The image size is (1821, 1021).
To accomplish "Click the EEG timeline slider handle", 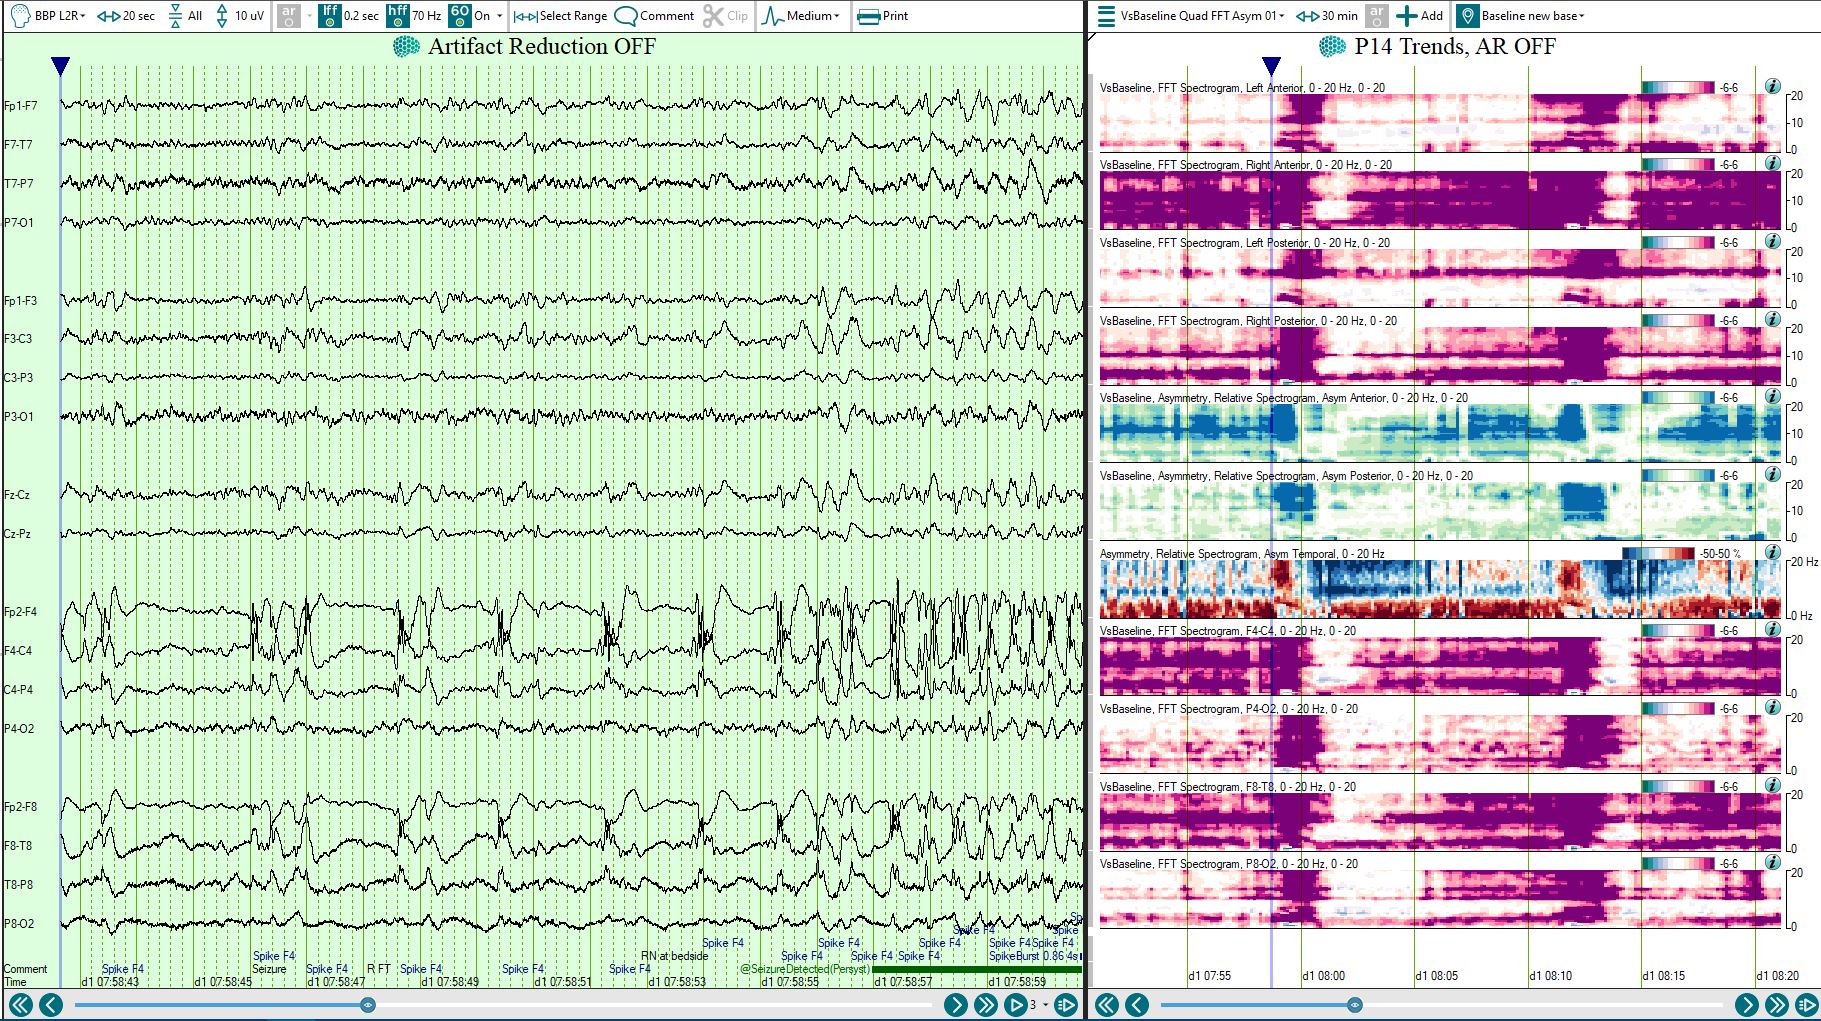I will point(368,1005).
